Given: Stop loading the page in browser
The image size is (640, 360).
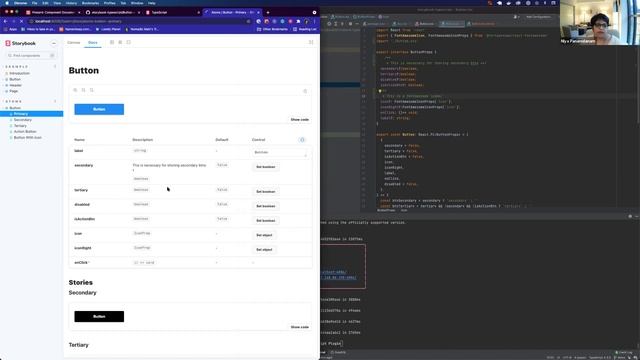Looking at the screenshot, I should (22, 21).
